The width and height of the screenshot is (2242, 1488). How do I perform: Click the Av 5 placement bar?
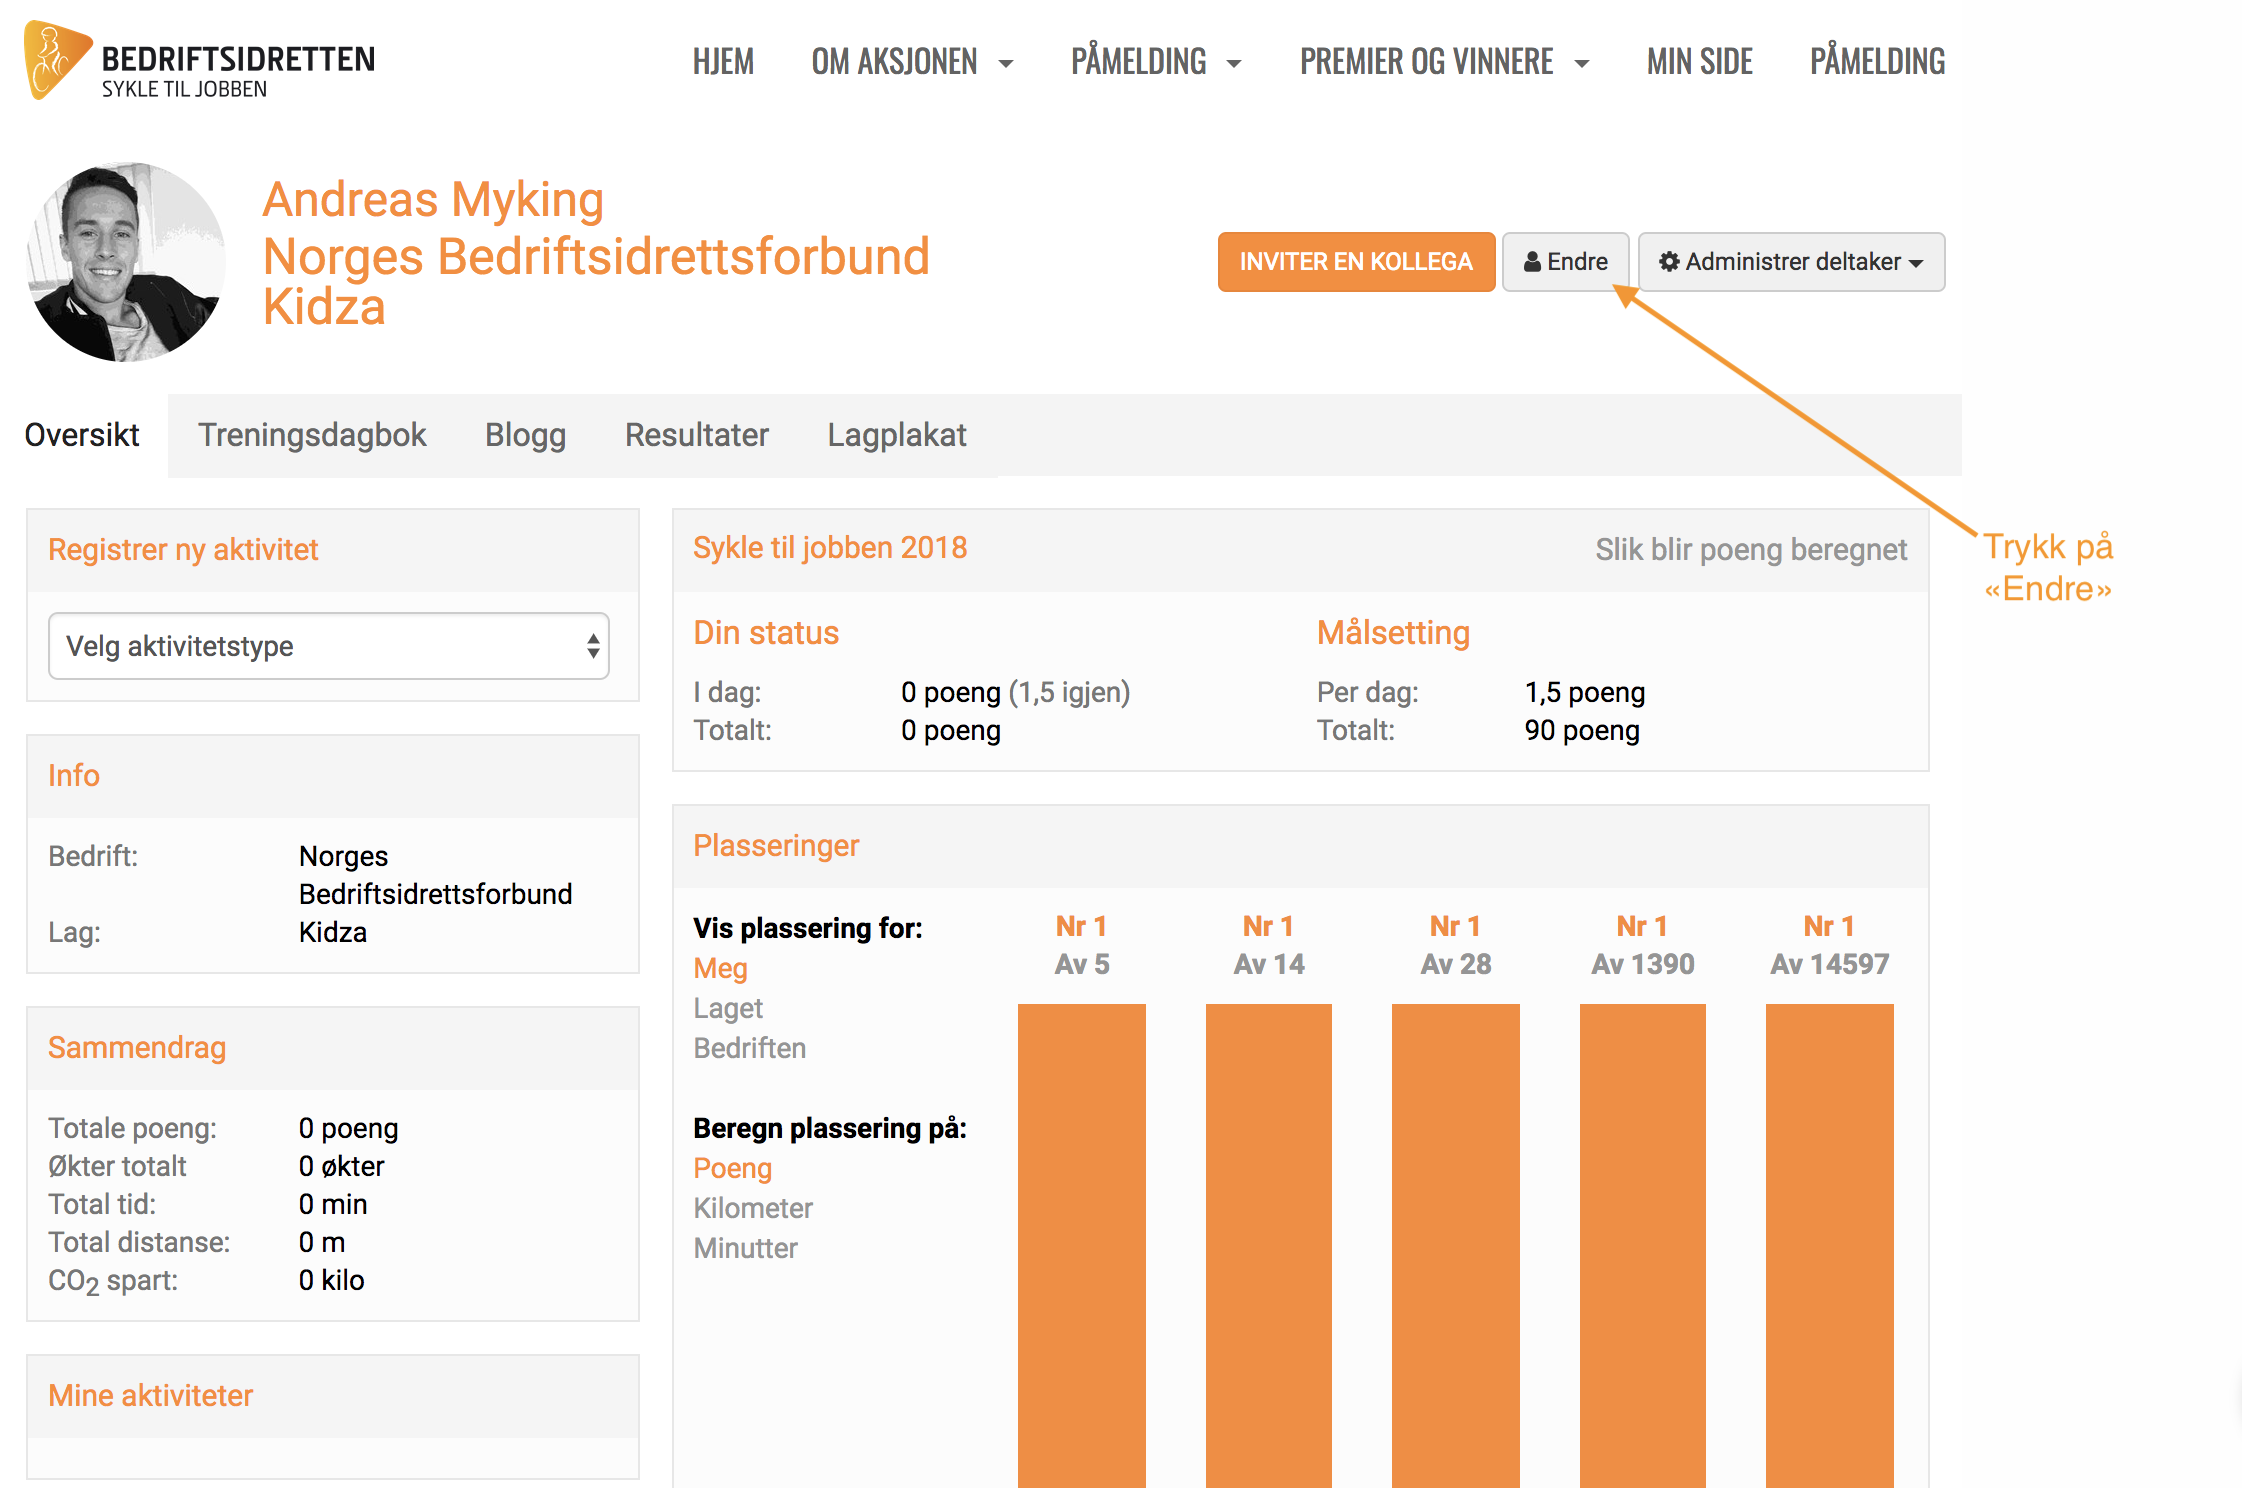click(1082, 1245)
